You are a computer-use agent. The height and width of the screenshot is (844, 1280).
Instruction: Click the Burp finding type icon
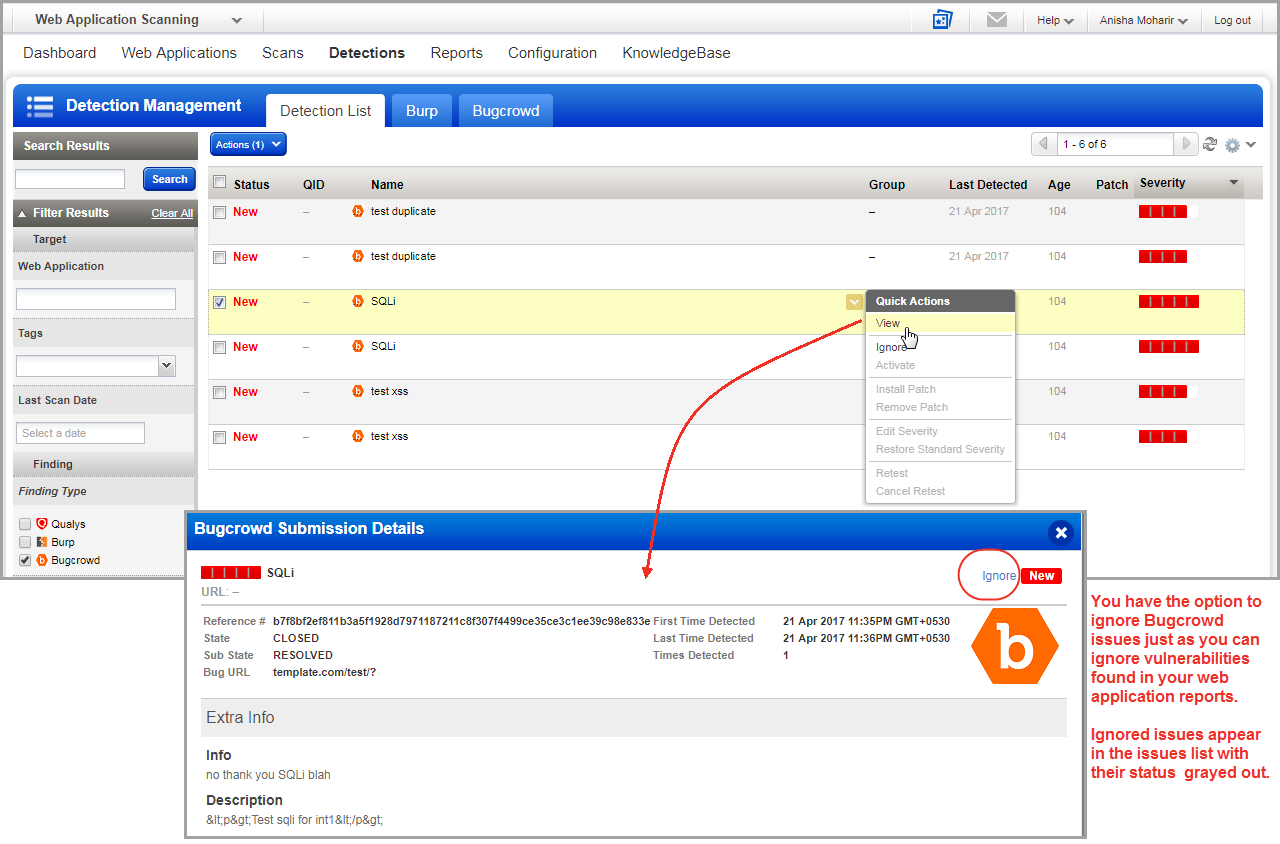coord(42,542)
